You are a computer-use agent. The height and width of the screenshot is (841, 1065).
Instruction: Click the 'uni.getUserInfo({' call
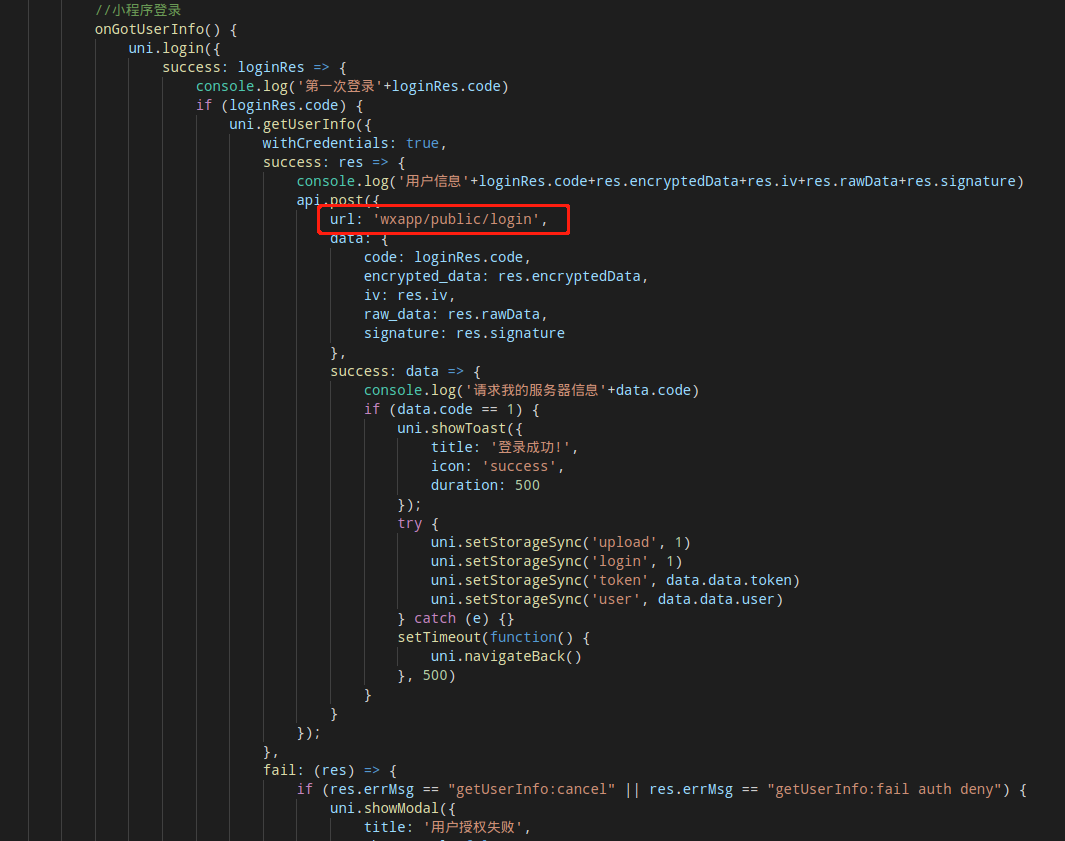300,124
